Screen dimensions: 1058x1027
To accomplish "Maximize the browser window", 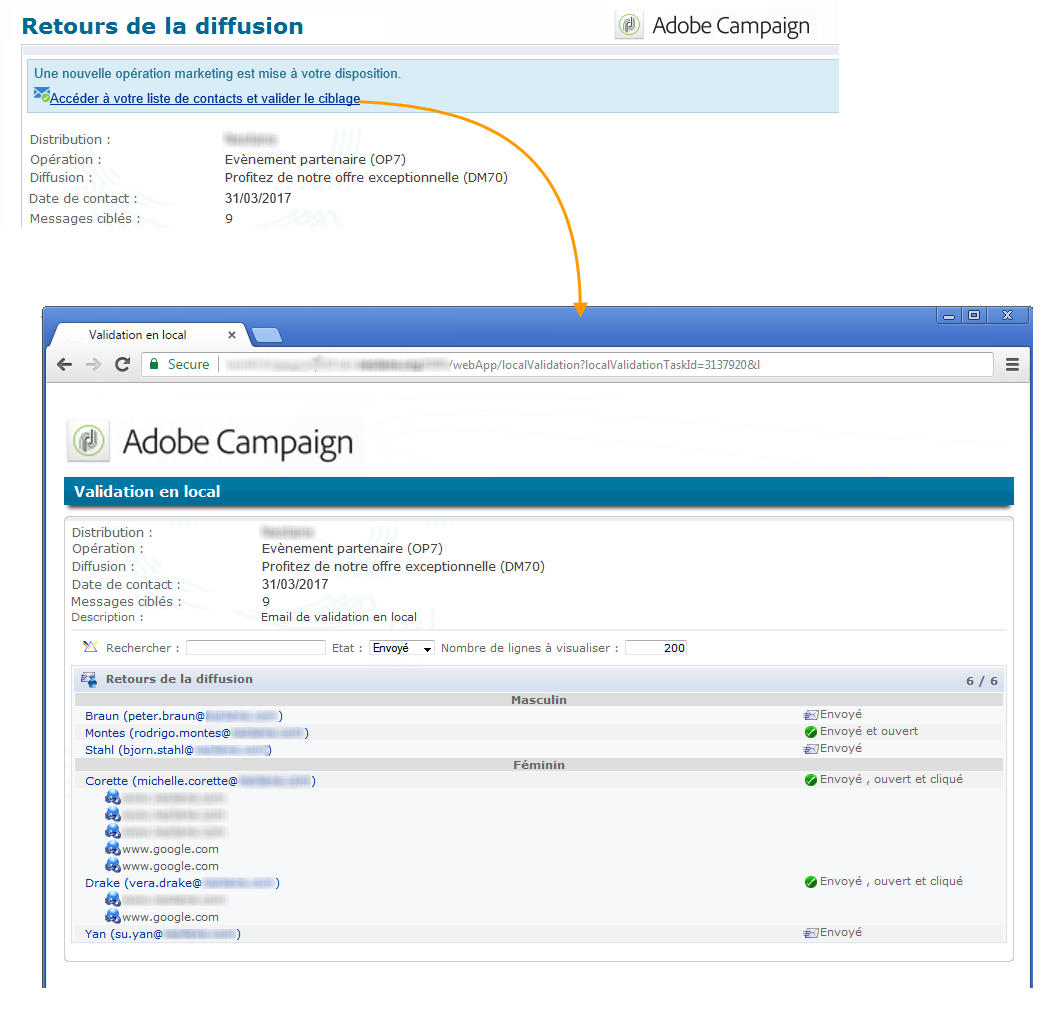I will tap(974, 316).
